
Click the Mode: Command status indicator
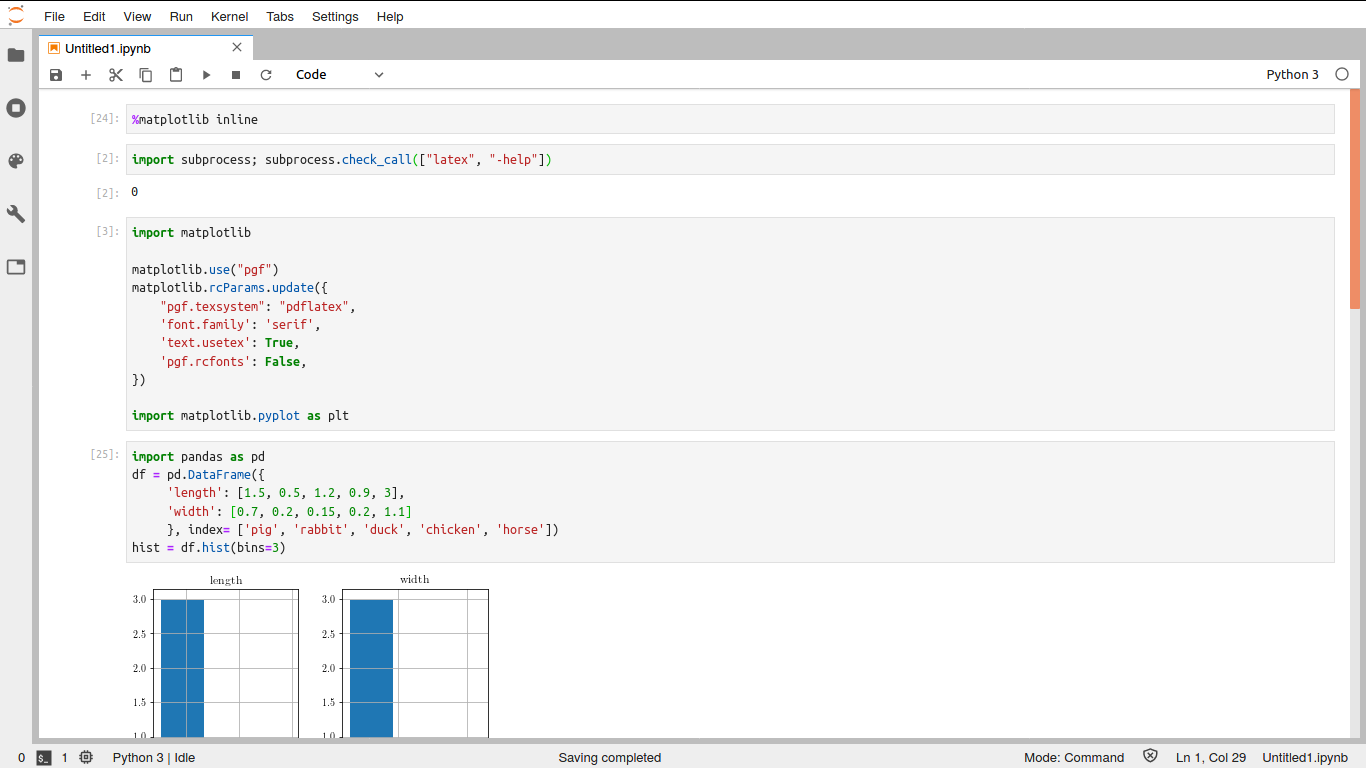pos(1074,758)
